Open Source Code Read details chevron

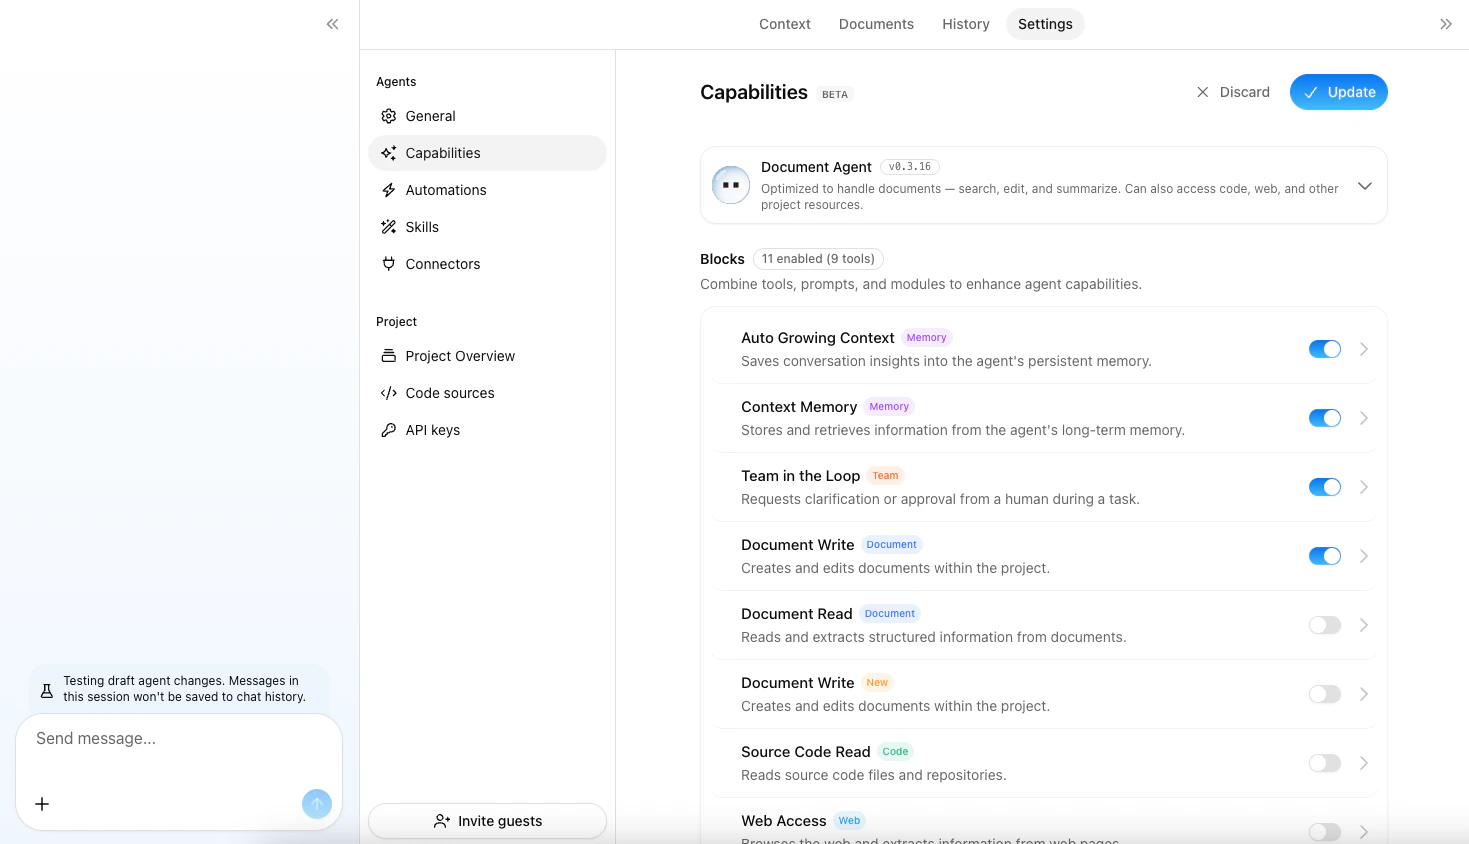[x=1364, y=763]
